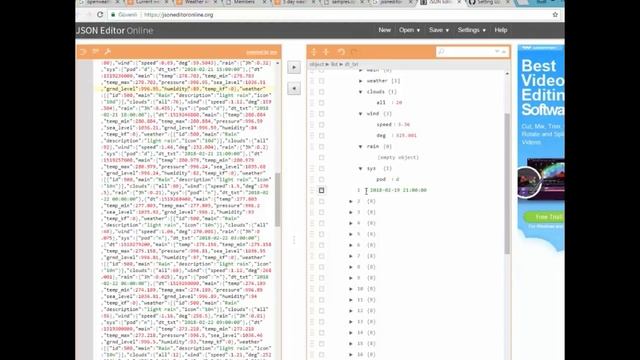
Task: Expand list item 5
Action: [351, 234]
